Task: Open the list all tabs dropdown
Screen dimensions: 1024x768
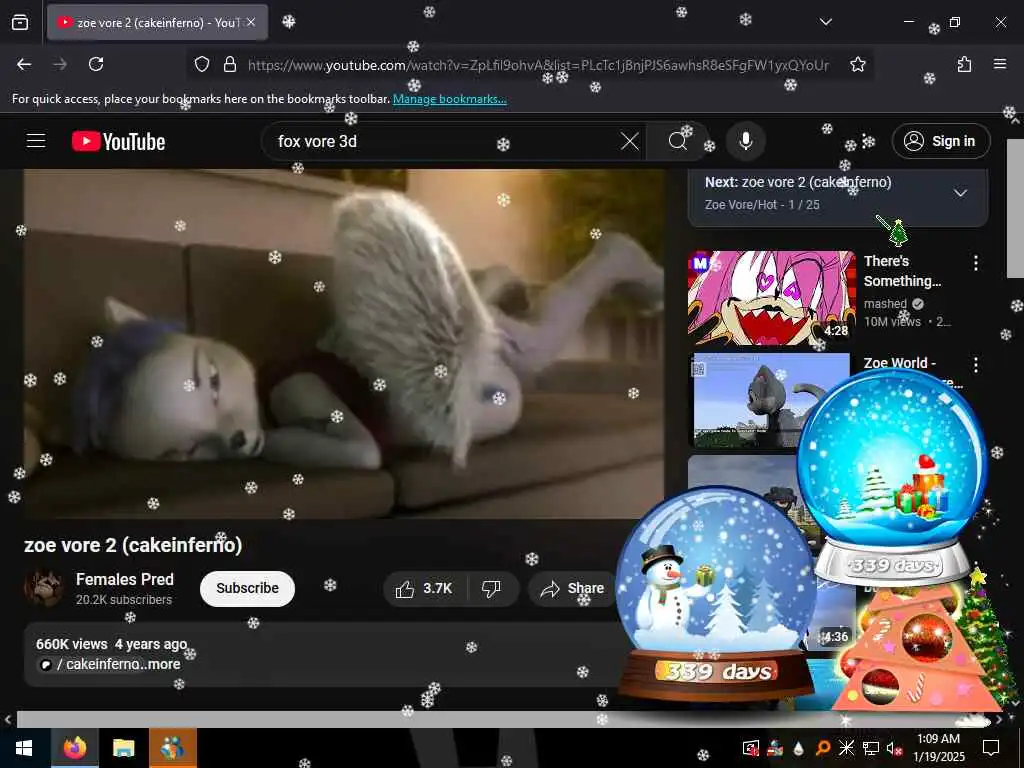Action: pos(826,22)
